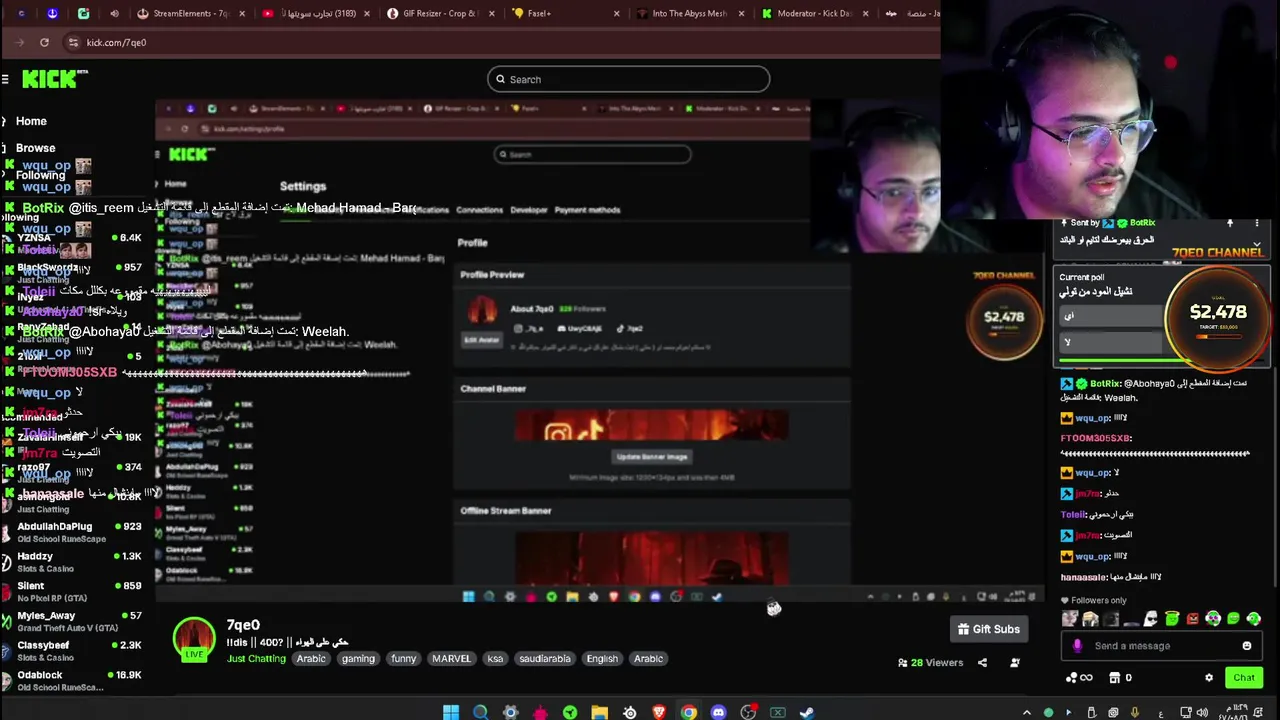Select the saudiarabia tag
This screenshot has height=720, width=1280.
(x=545, y=658)
